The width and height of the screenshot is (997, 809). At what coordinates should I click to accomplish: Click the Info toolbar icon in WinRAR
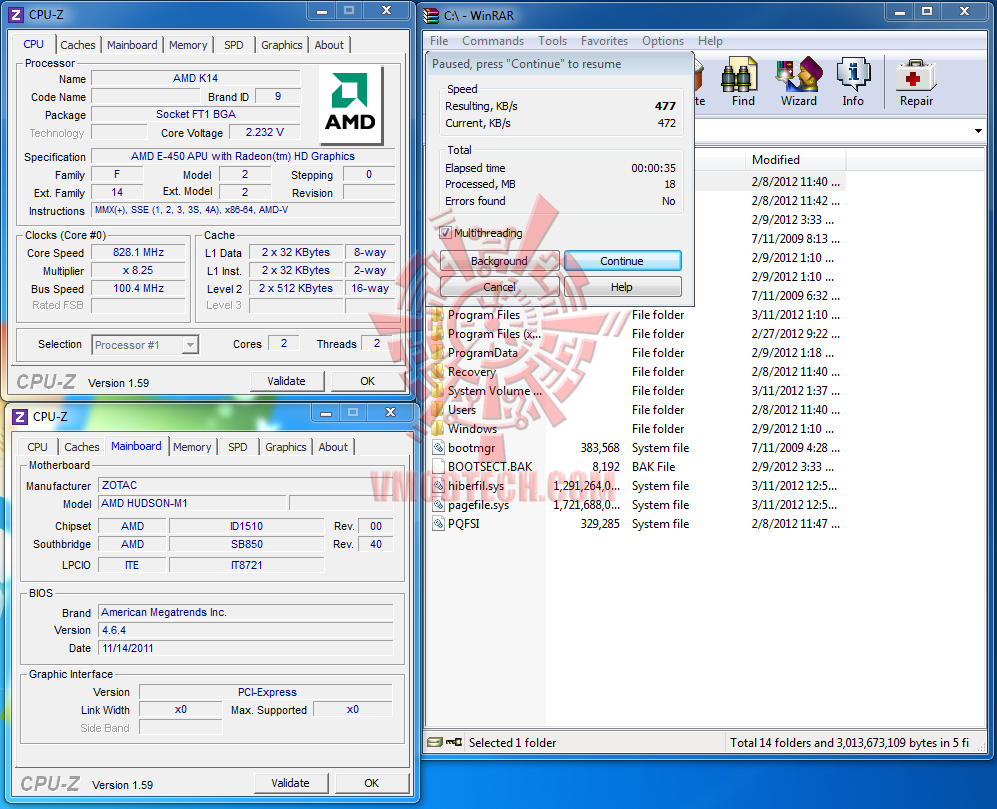[x=853, y=82]
